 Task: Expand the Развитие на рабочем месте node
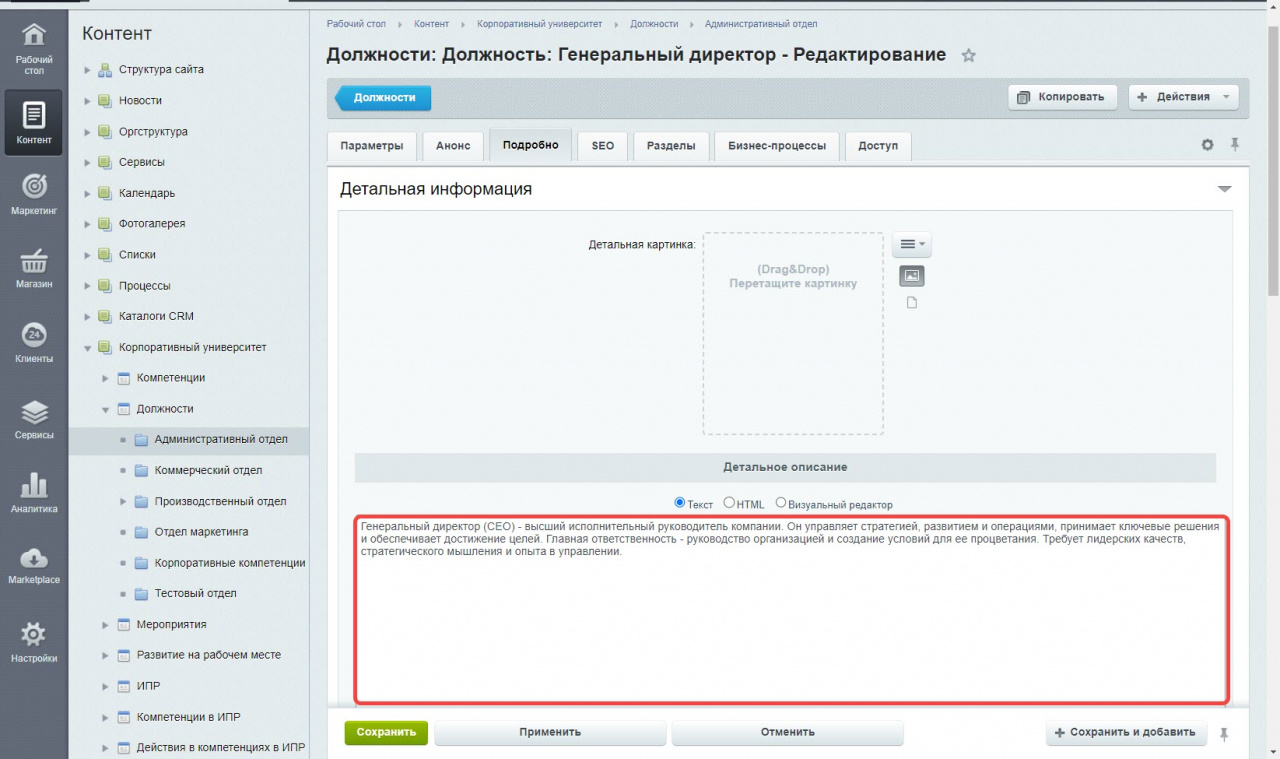(105, 656)
